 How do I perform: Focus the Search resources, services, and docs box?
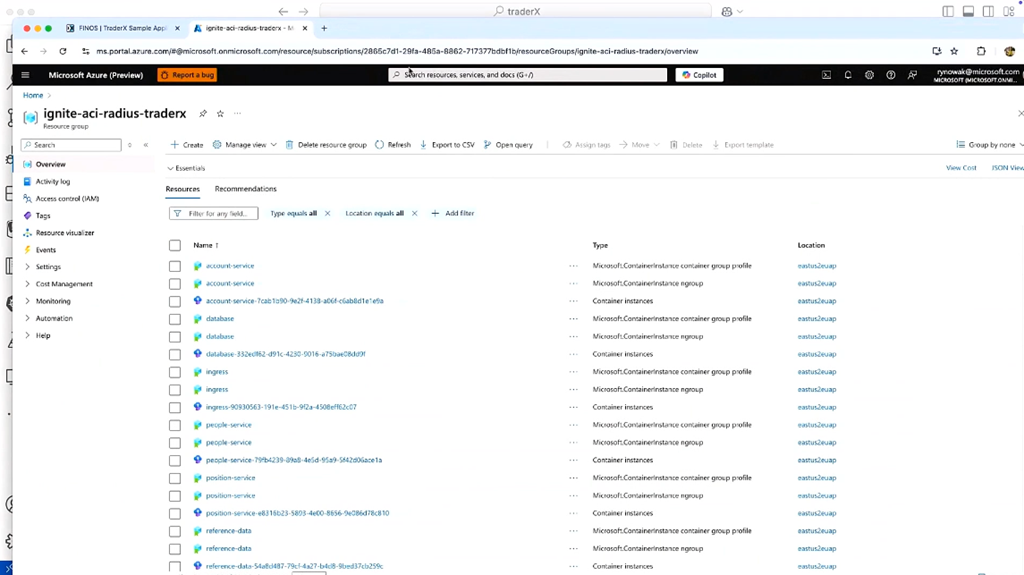click(x=528, y=75)
